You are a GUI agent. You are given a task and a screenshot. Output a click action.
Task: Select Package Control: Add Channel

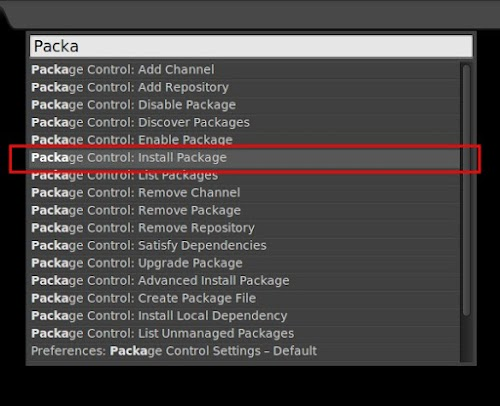pos(244,70)
